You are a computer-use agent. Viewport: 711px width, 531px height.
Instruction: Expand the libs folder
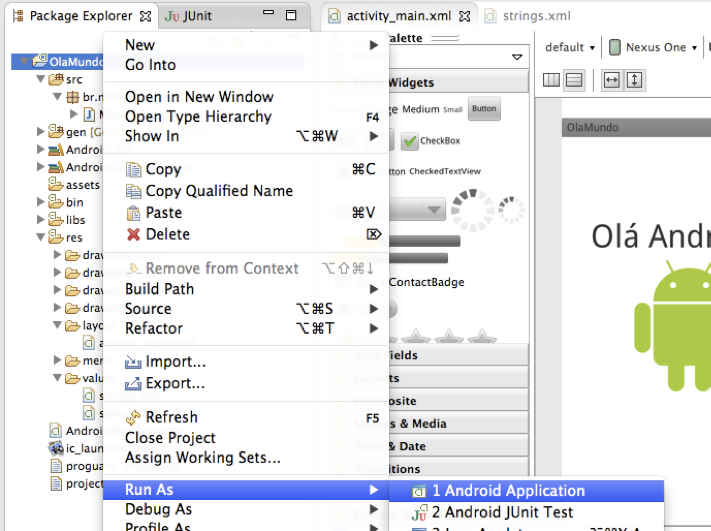40,219
